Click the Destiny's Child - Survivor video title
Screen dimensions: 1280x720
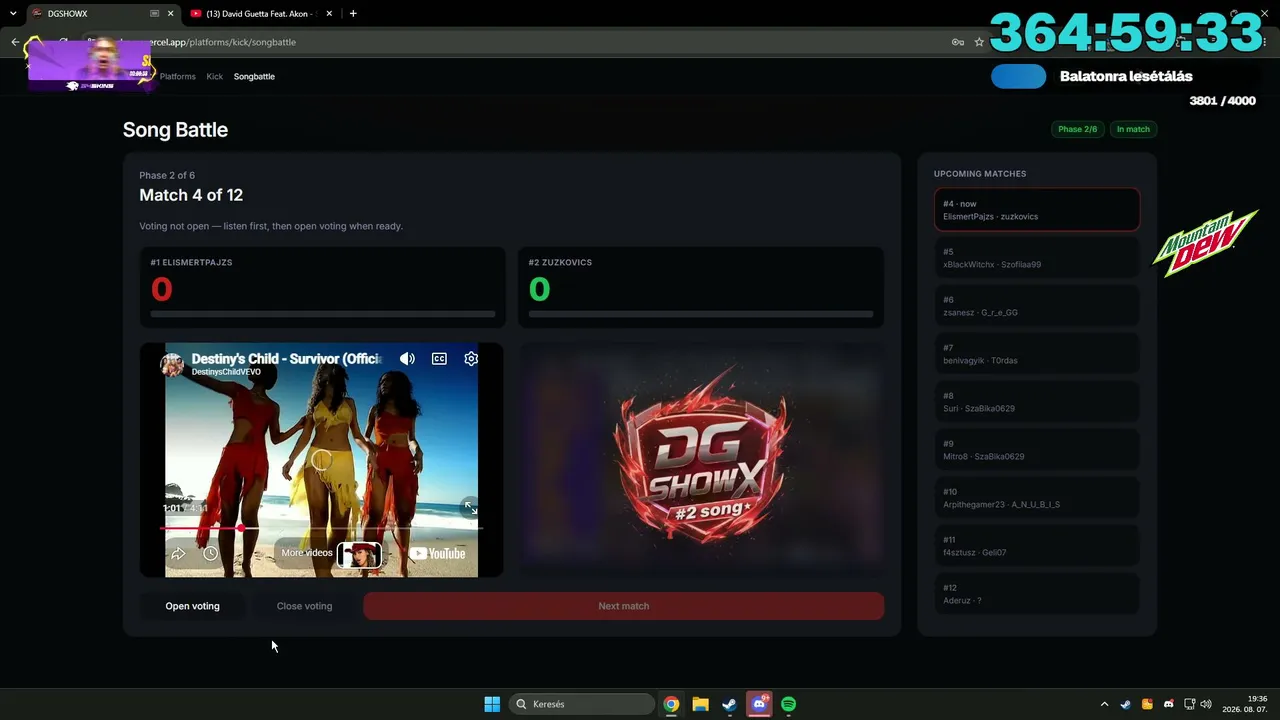286,358
